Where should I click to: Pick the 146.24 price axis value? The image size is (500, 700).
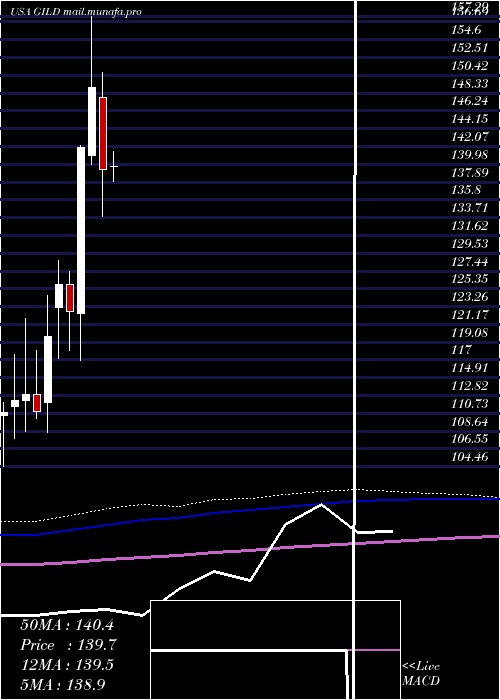coord(469,101)
